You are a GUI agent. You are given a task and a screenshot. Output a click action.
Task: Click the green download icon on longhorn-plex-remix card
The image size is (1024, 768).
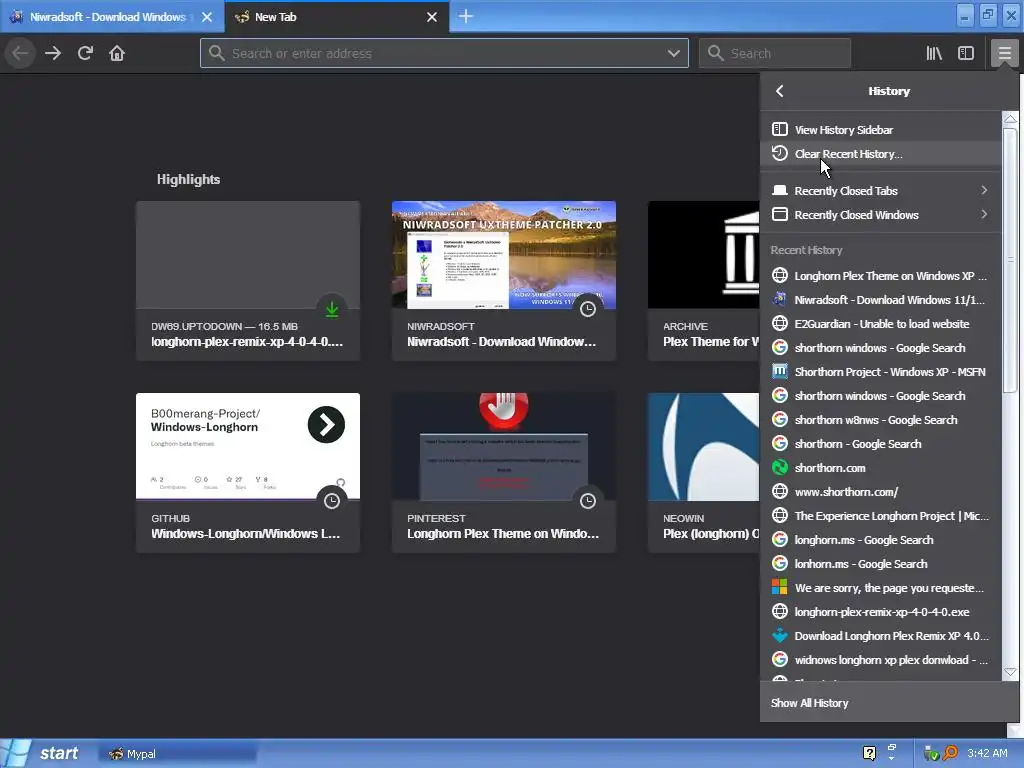pyautogui.click(x=332, y=309)
